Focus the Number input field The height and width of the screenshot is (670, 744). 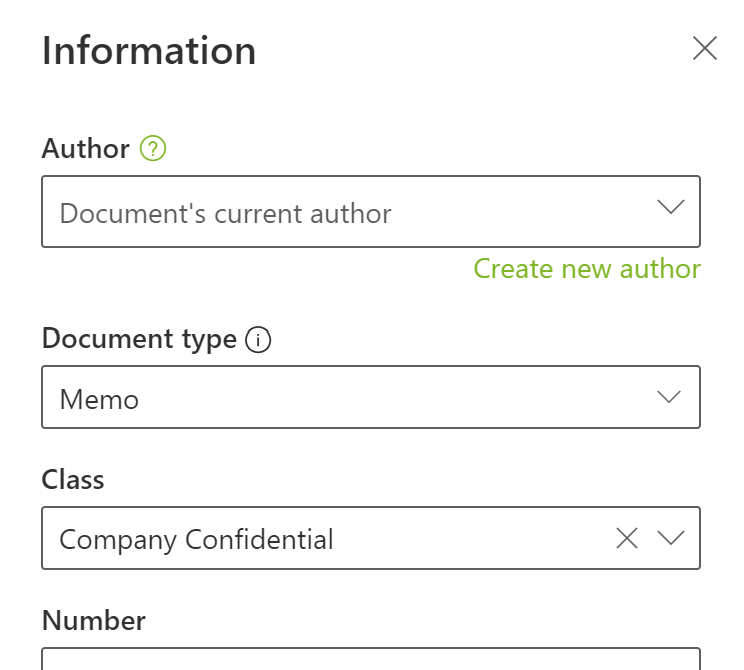370,660
